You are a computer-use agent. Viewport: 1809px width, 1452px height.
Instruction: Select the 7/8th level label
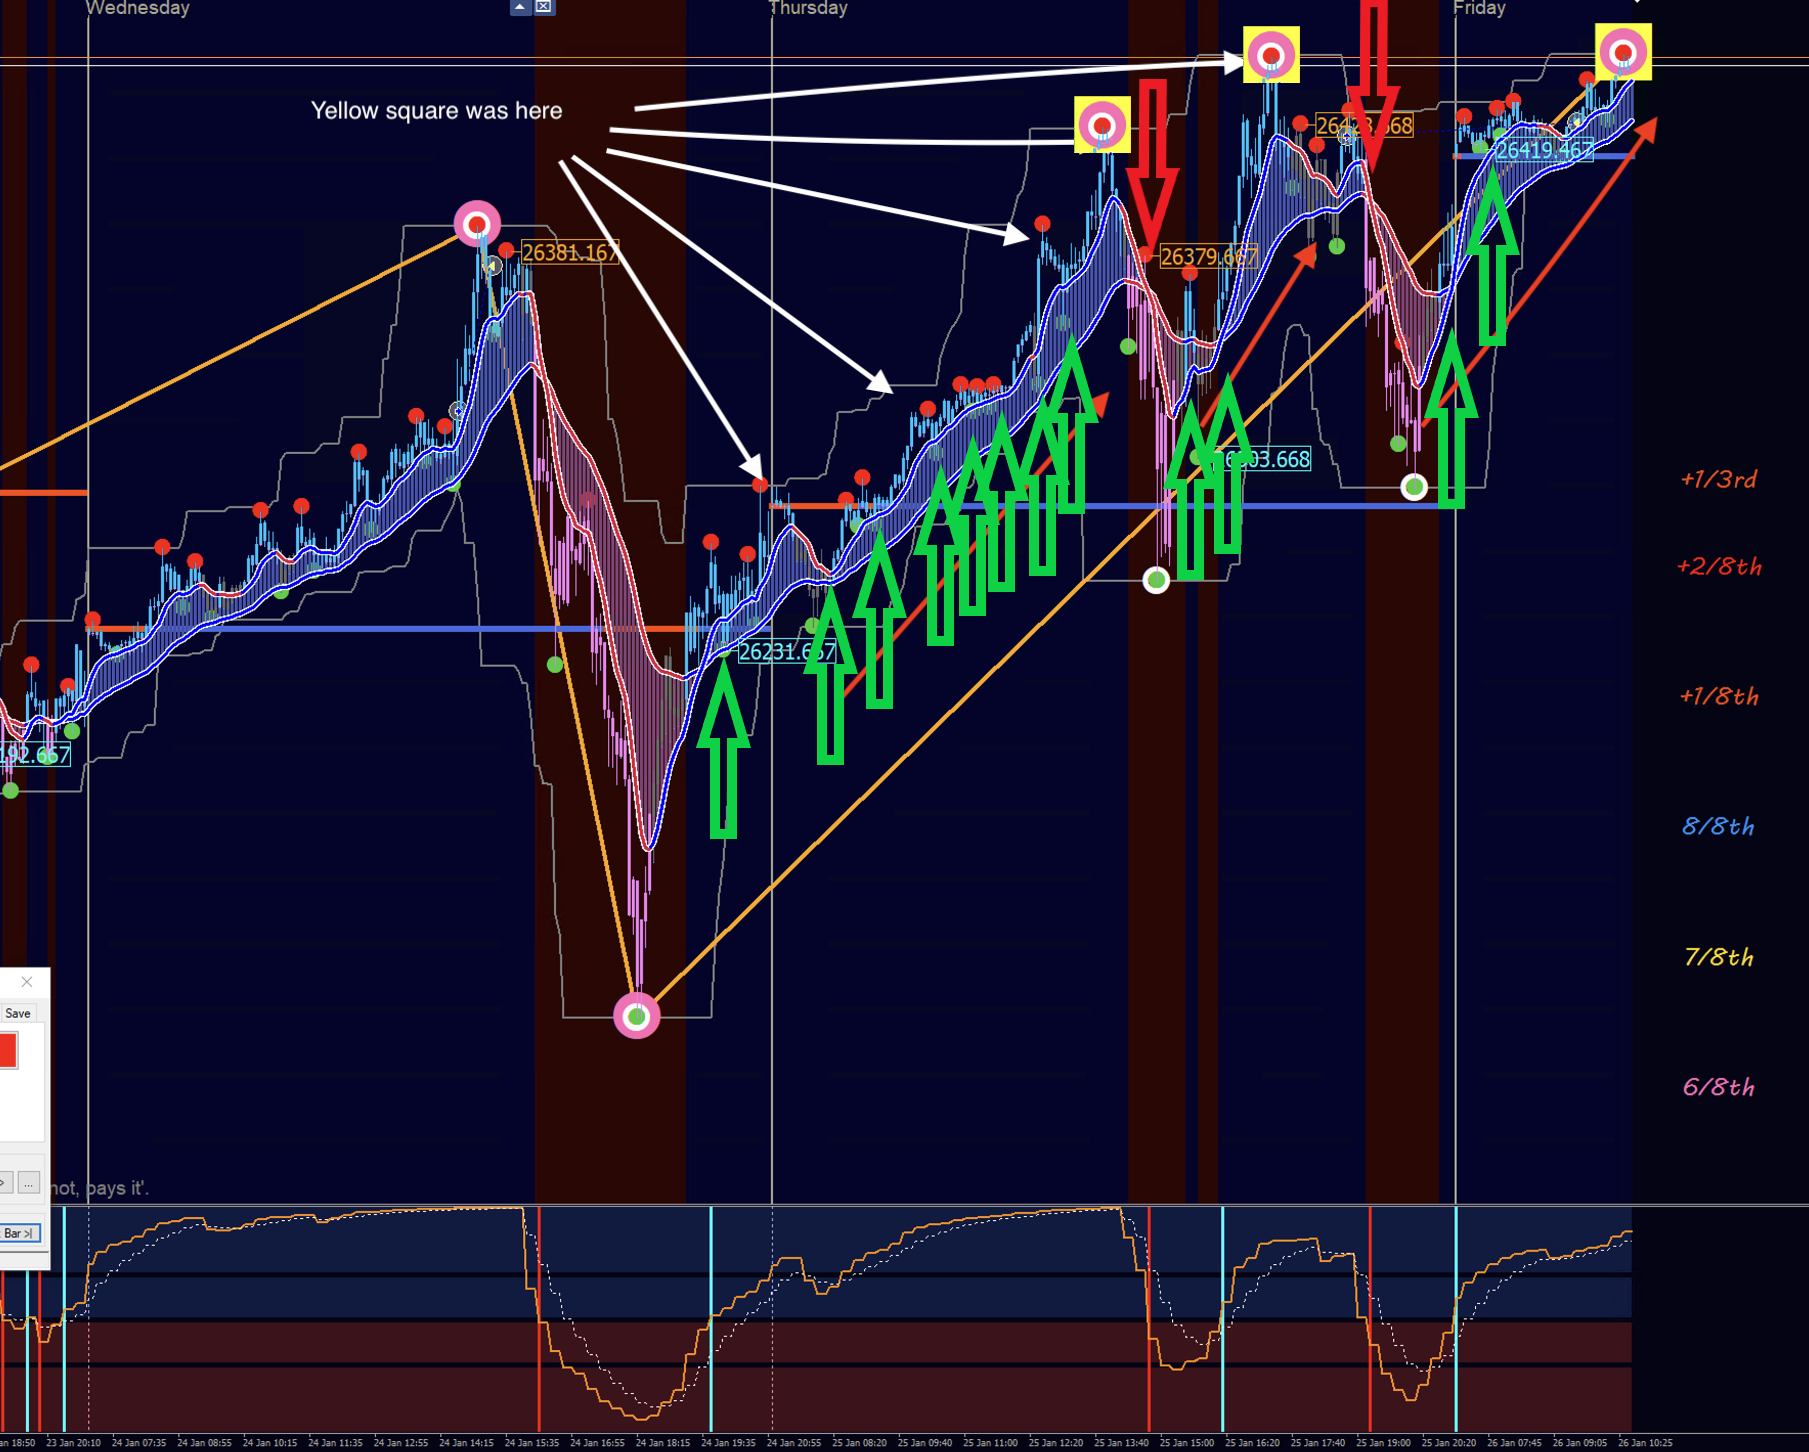click(1718, 958)
